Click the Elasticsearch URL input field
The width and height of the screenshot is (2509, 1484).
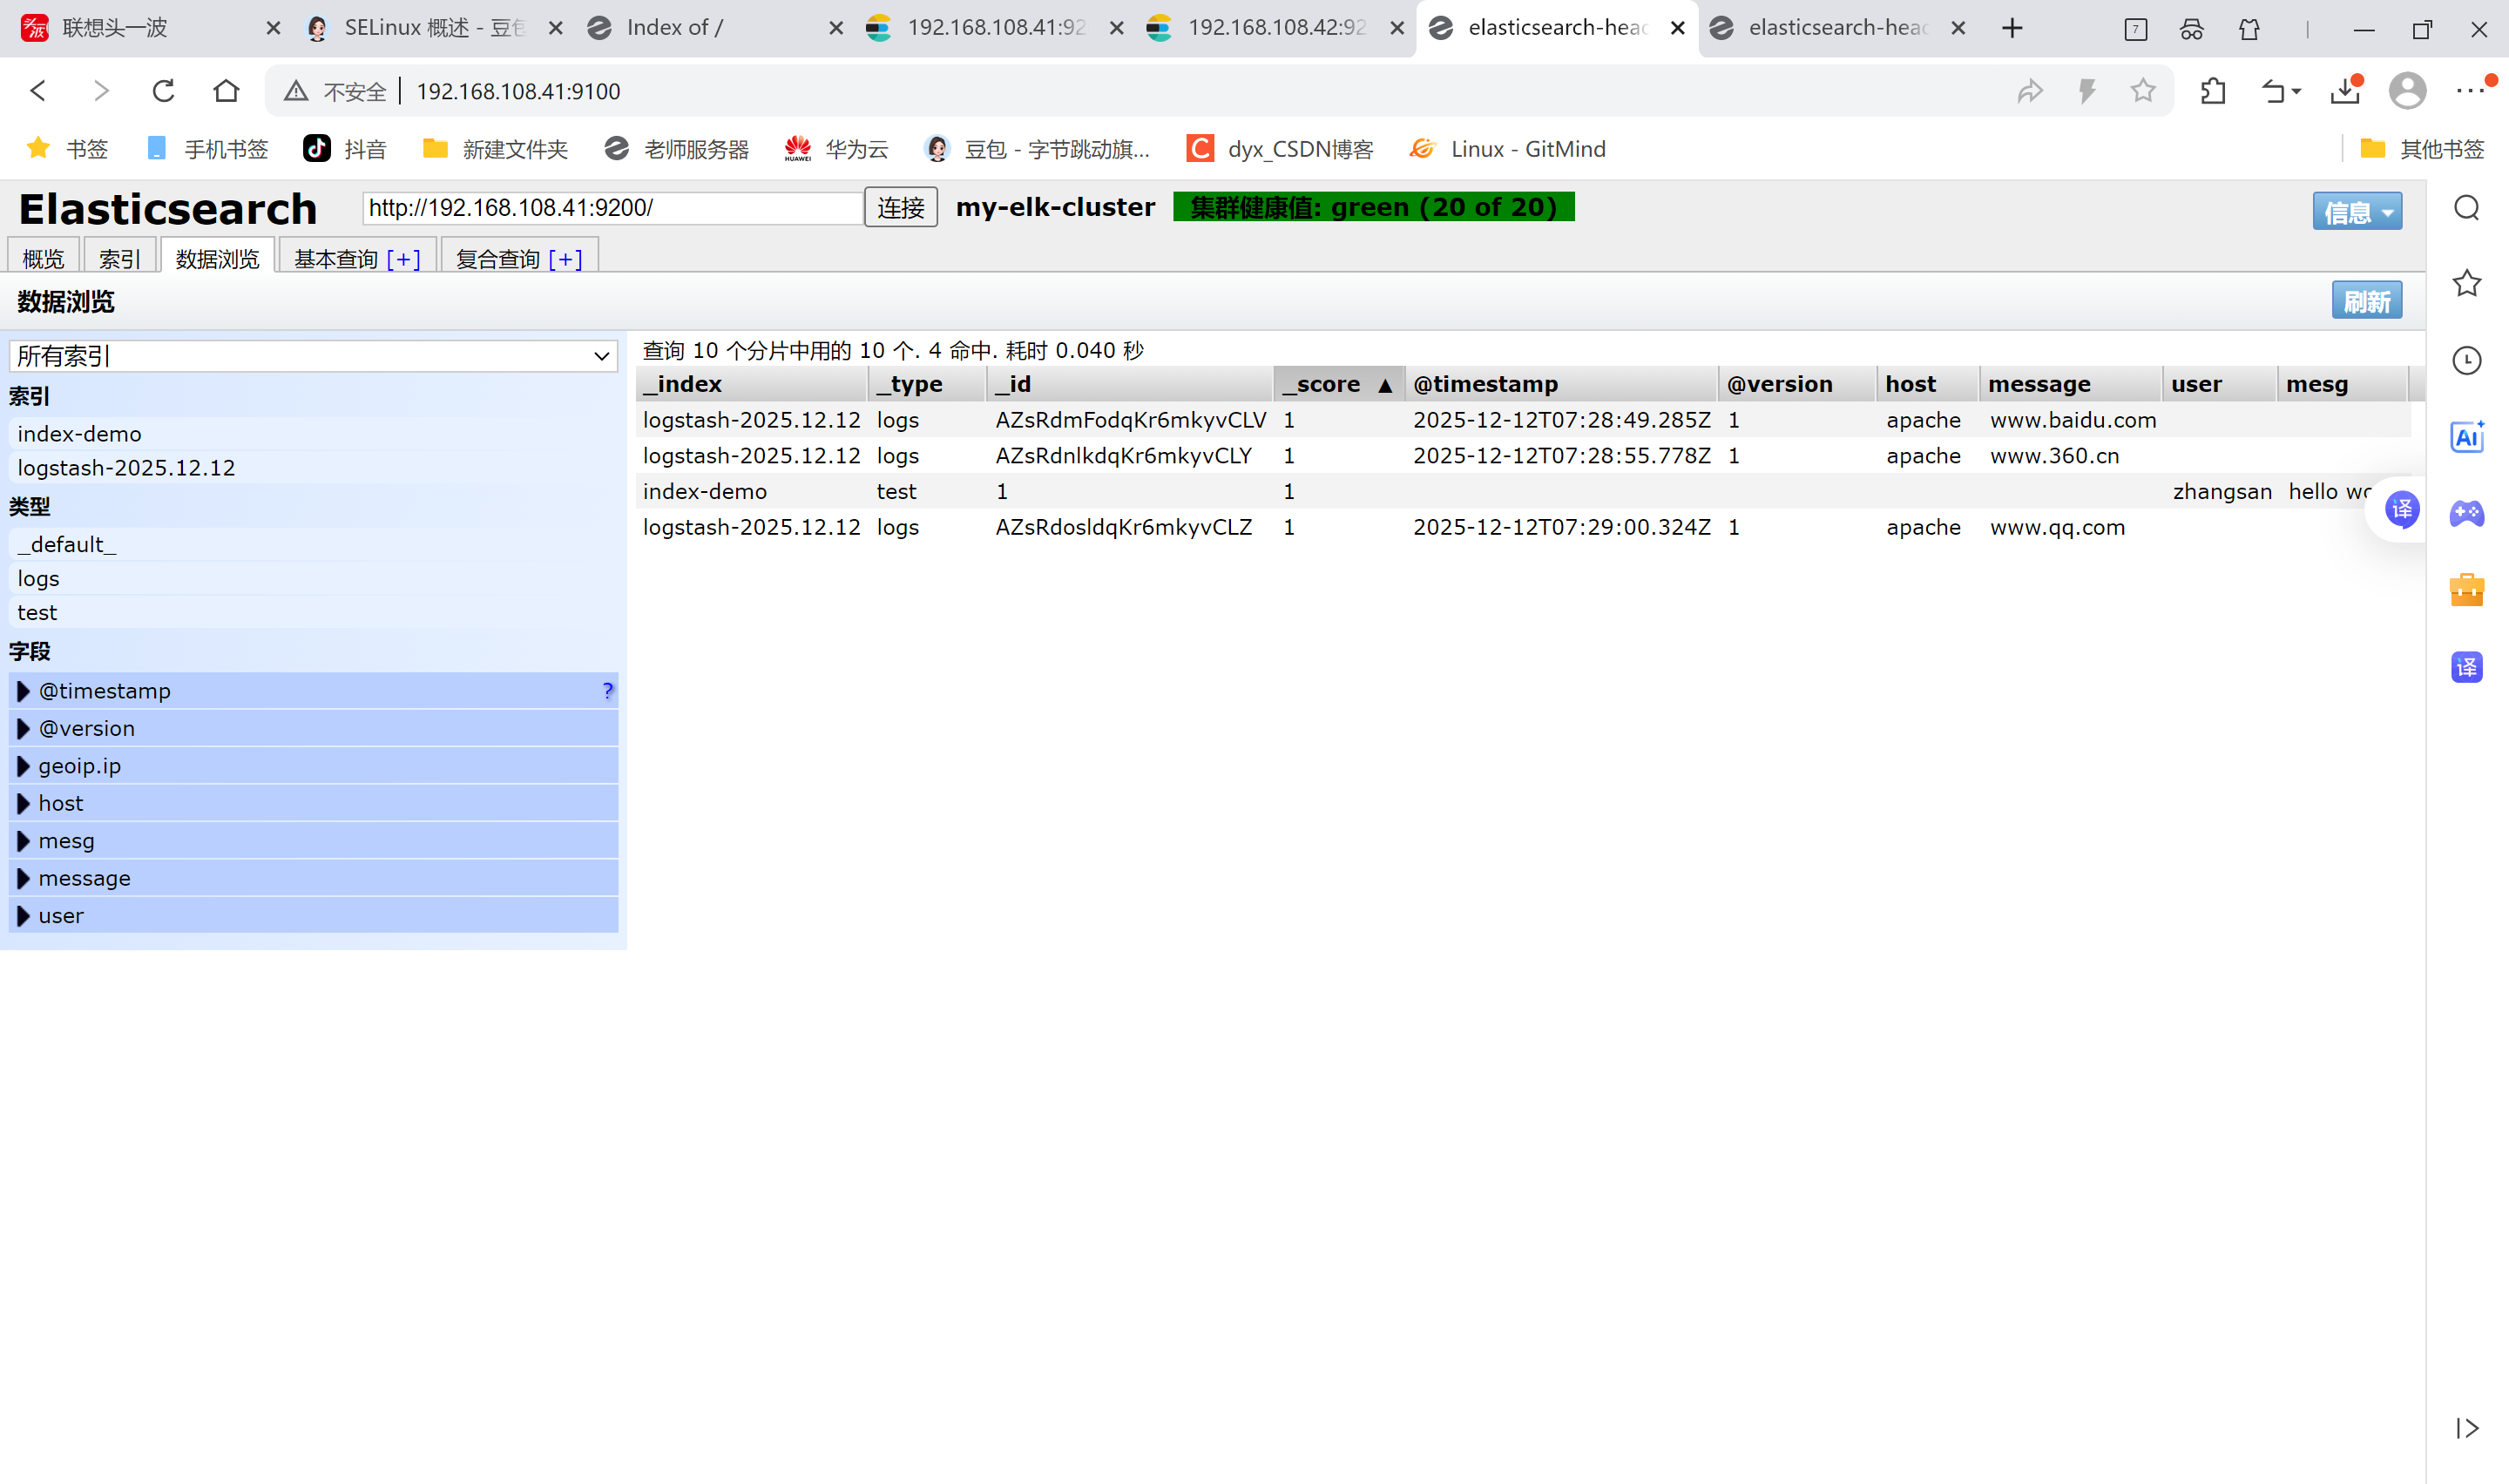point(612,207)
